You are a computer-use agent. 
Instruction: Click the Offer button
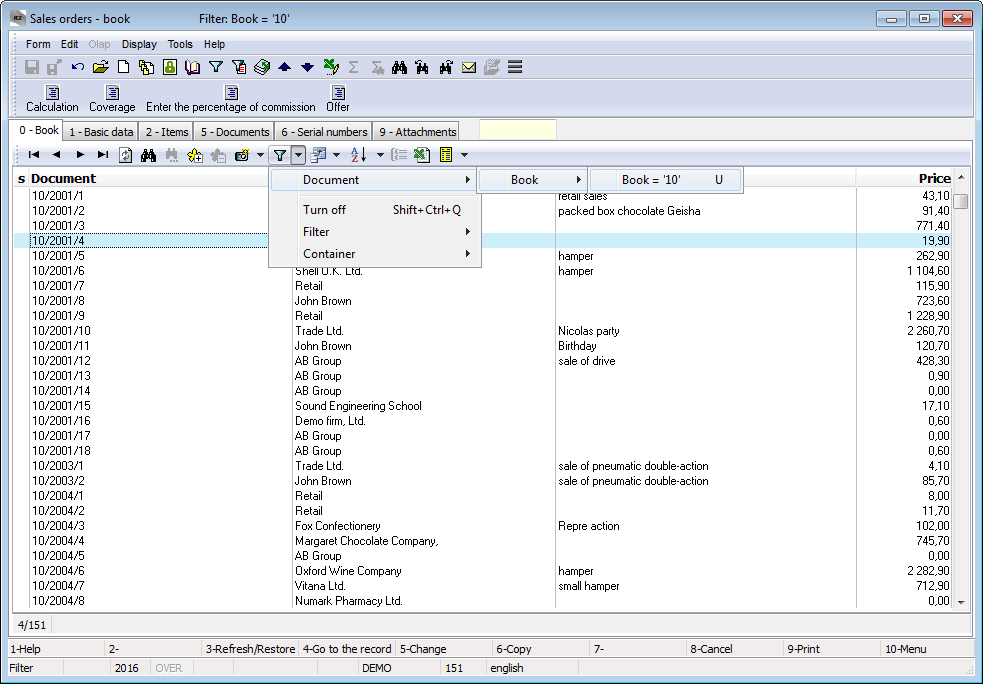338,99
